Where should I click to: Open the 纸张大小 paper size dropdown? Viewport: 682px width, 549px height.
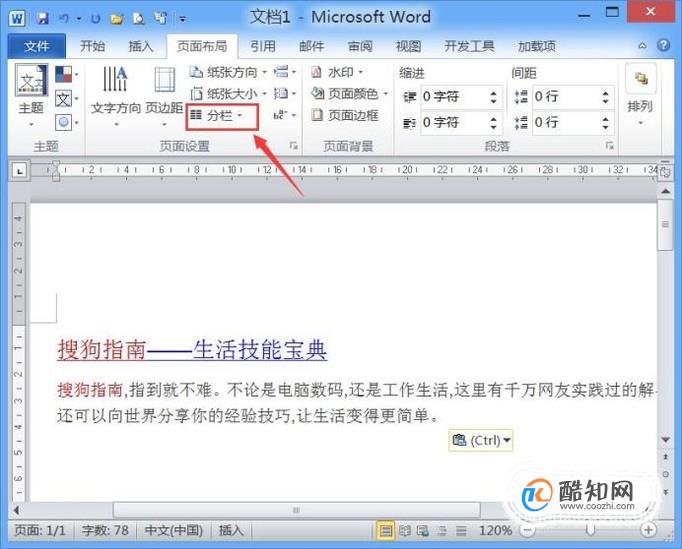point(228,94)
